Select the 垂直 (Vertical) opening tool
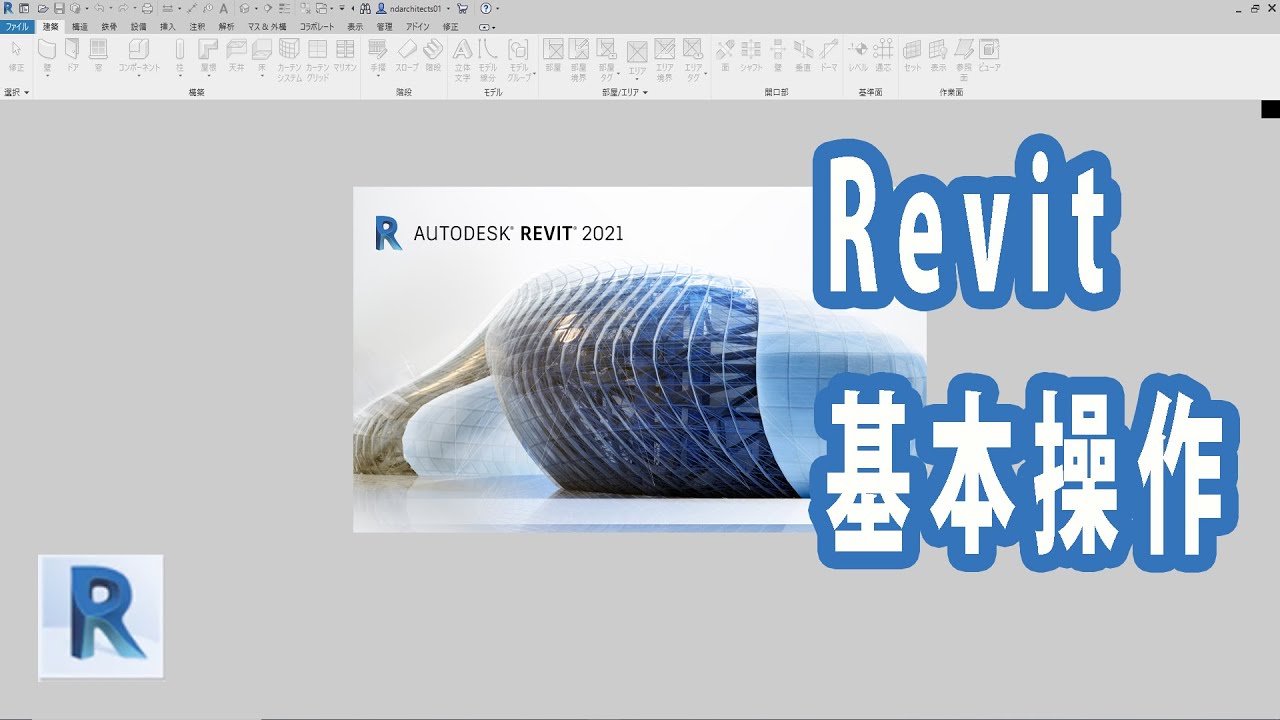The height and width of the screenshot is (720, 1280). tap(803, 56)
